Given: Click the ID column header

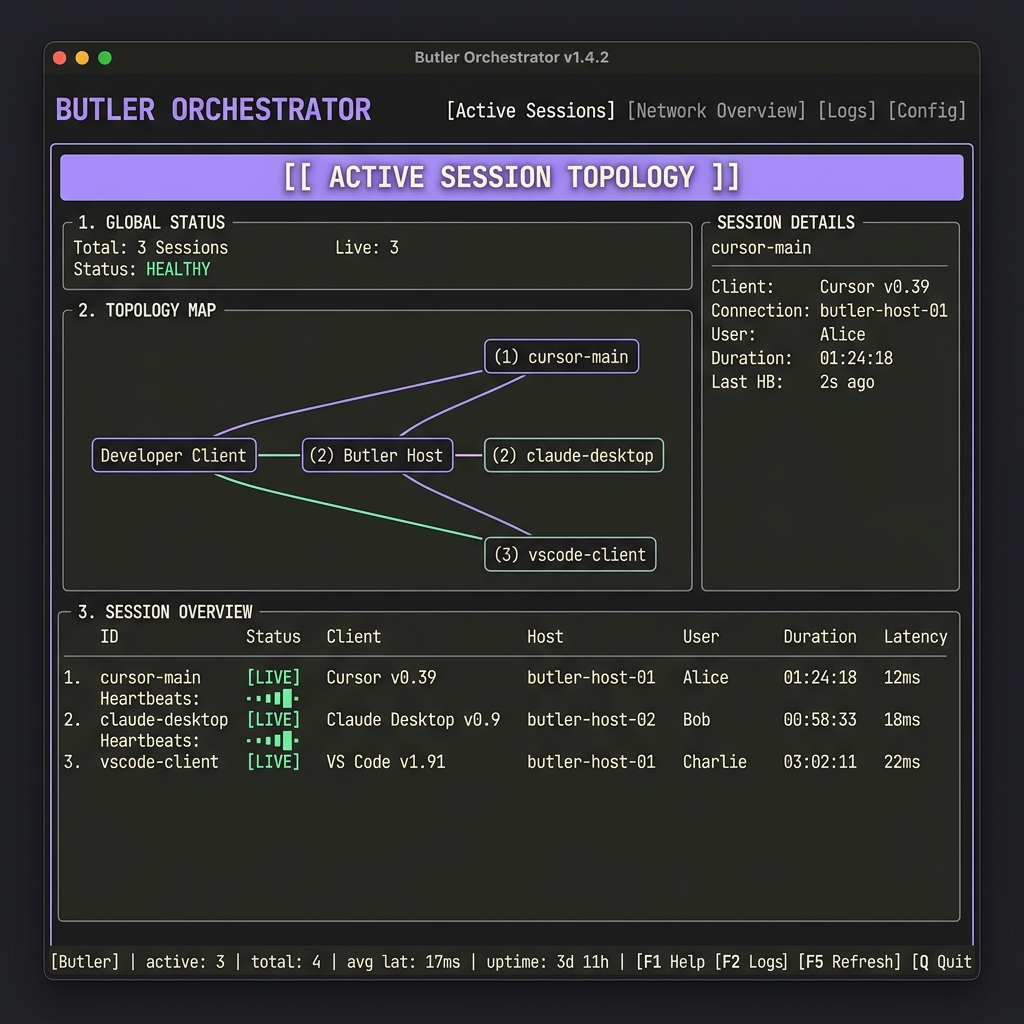Looking at the screenshot, I should coord(109,636).
